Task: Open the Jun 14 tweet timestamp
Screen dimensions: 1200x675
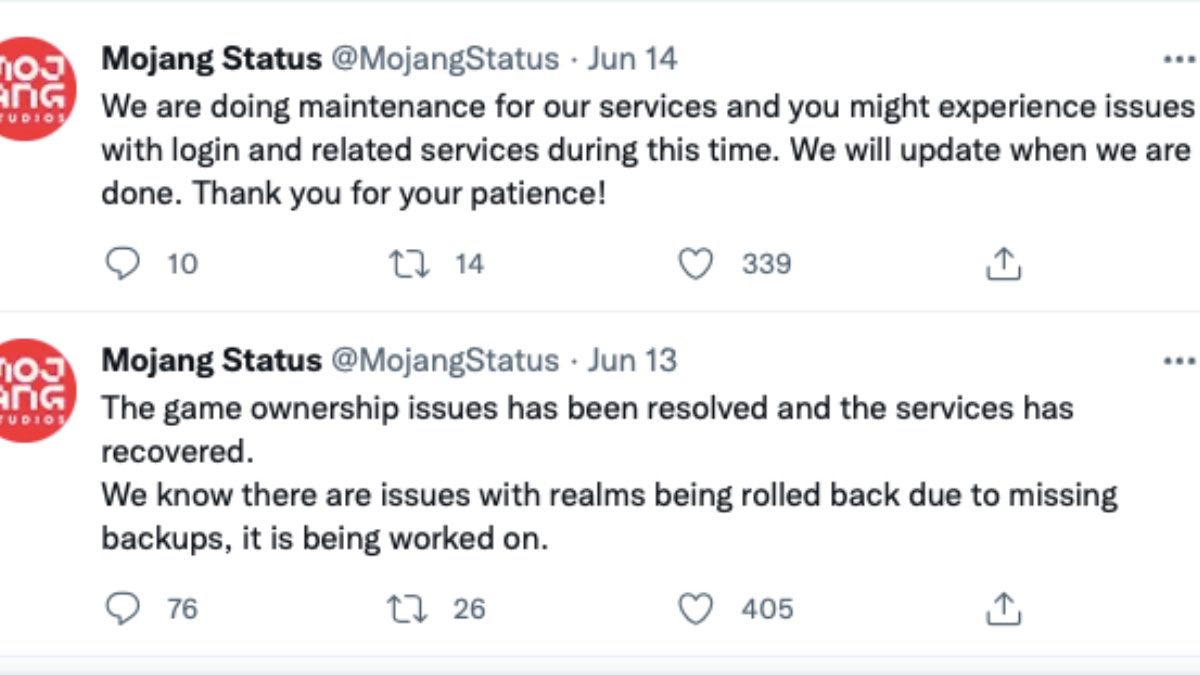Action: pyautogui.click(x=632, y=59)
